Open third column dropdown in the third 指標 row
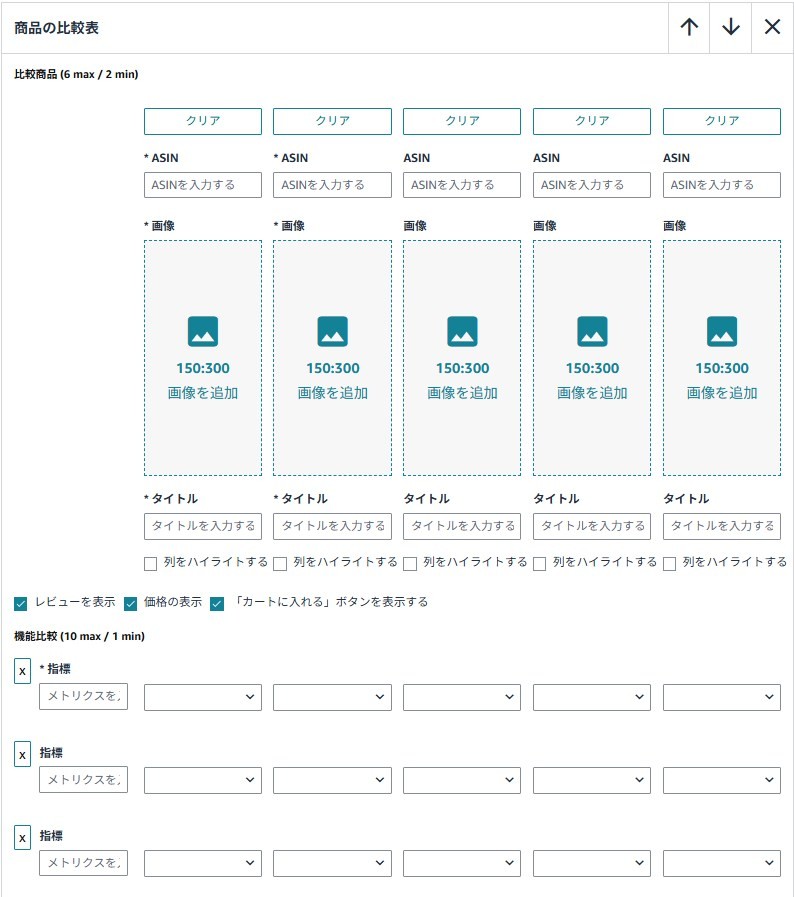Screen dimensions: 794x897 [462, 863]
